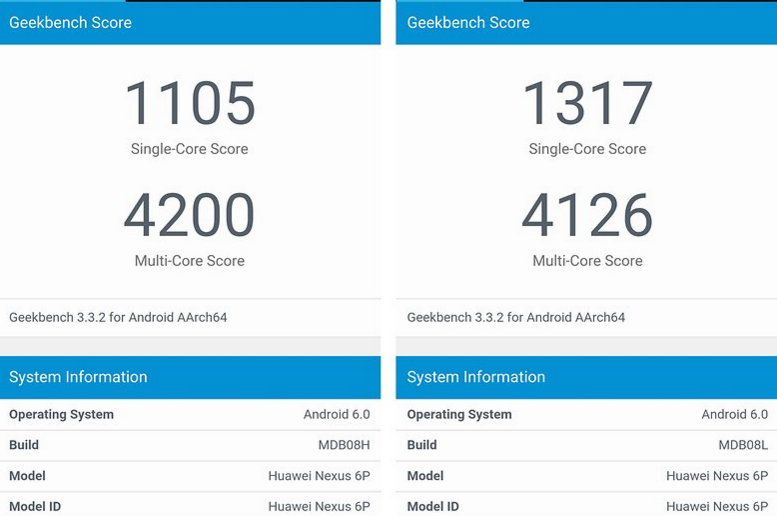Image resolution: width=777 pixels, height=516 pixels.
Task: Select the 4126 multi-core score value
Action: tap(587, 215)
